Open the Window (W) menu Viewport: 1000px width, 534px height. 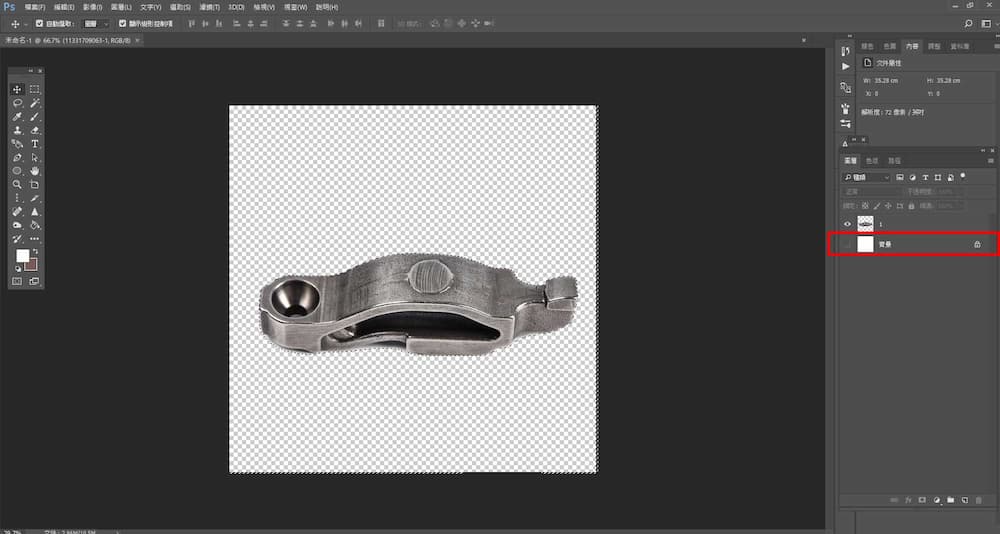[295, 7]
